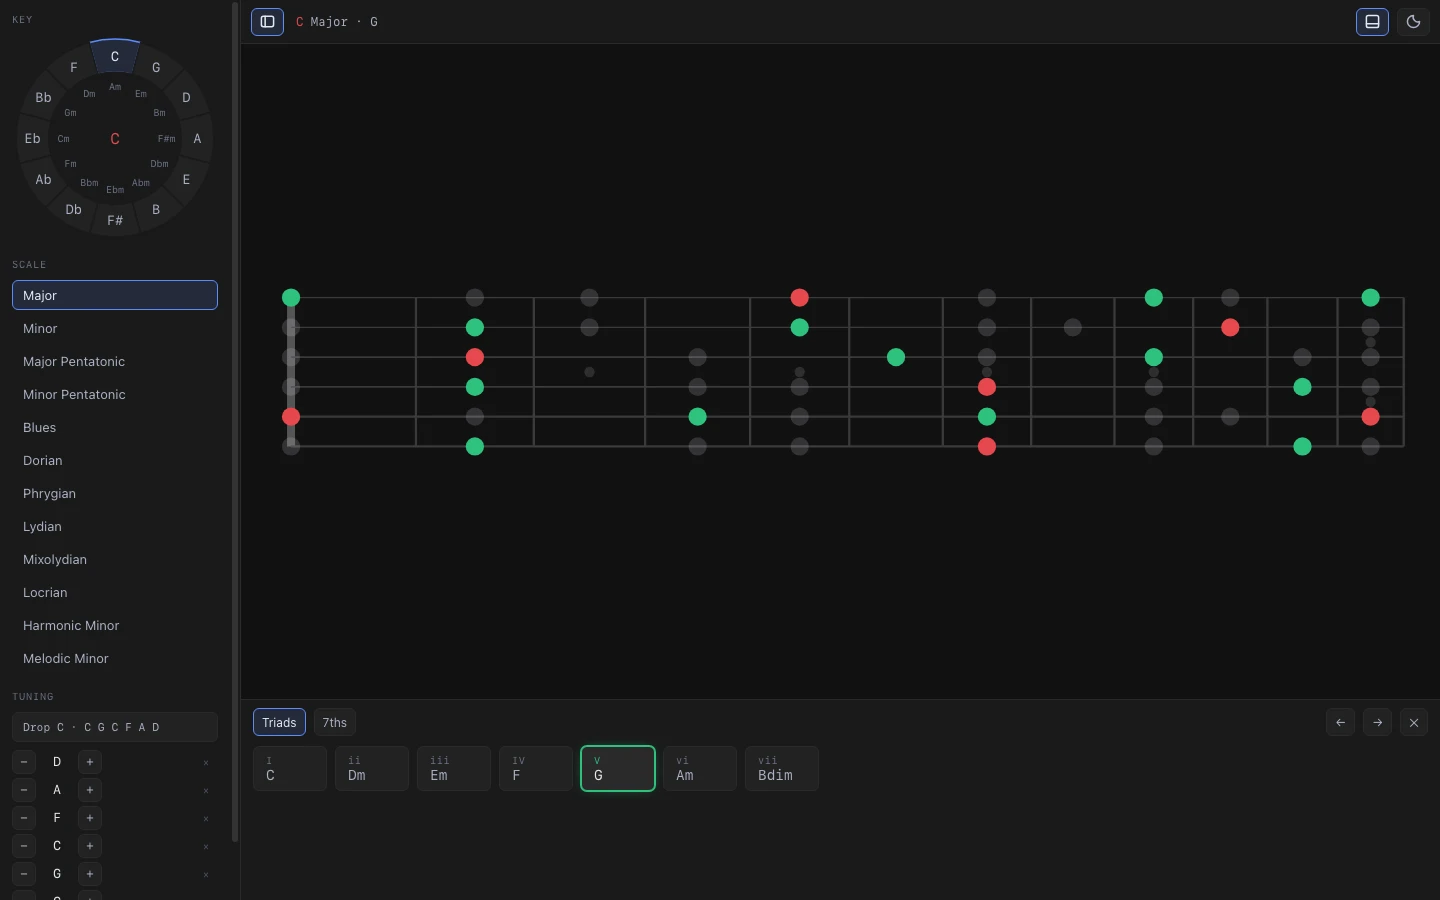Pick key B on circle of fifths
This screenshot has height=900, width=1440.
tap(156, 209)
